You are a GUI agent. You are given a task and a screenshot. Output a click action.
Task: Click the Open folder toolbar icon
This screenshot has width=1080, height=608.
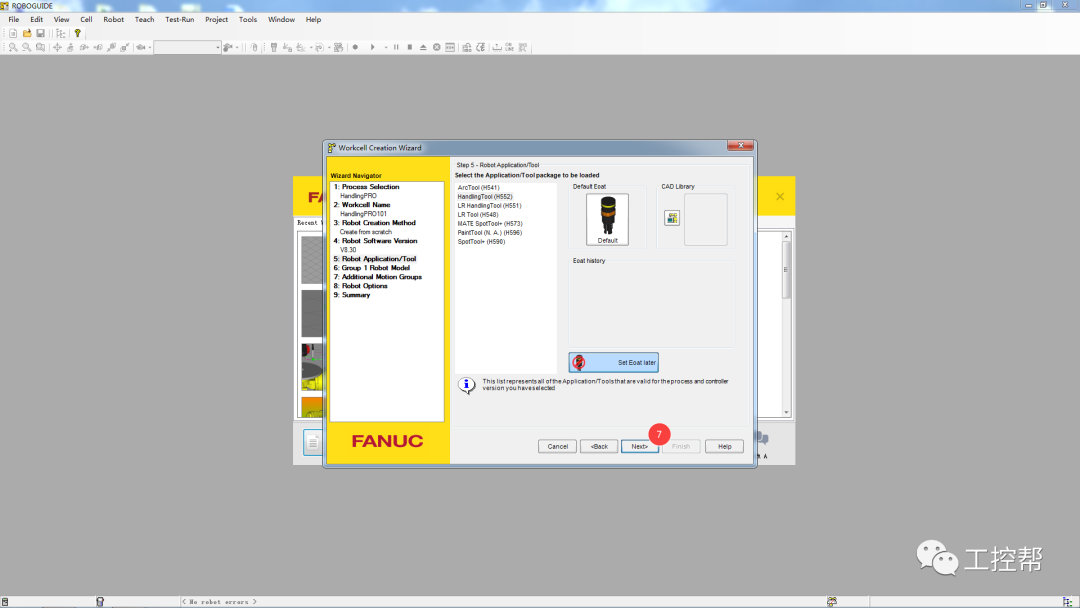tap(27, 33)
